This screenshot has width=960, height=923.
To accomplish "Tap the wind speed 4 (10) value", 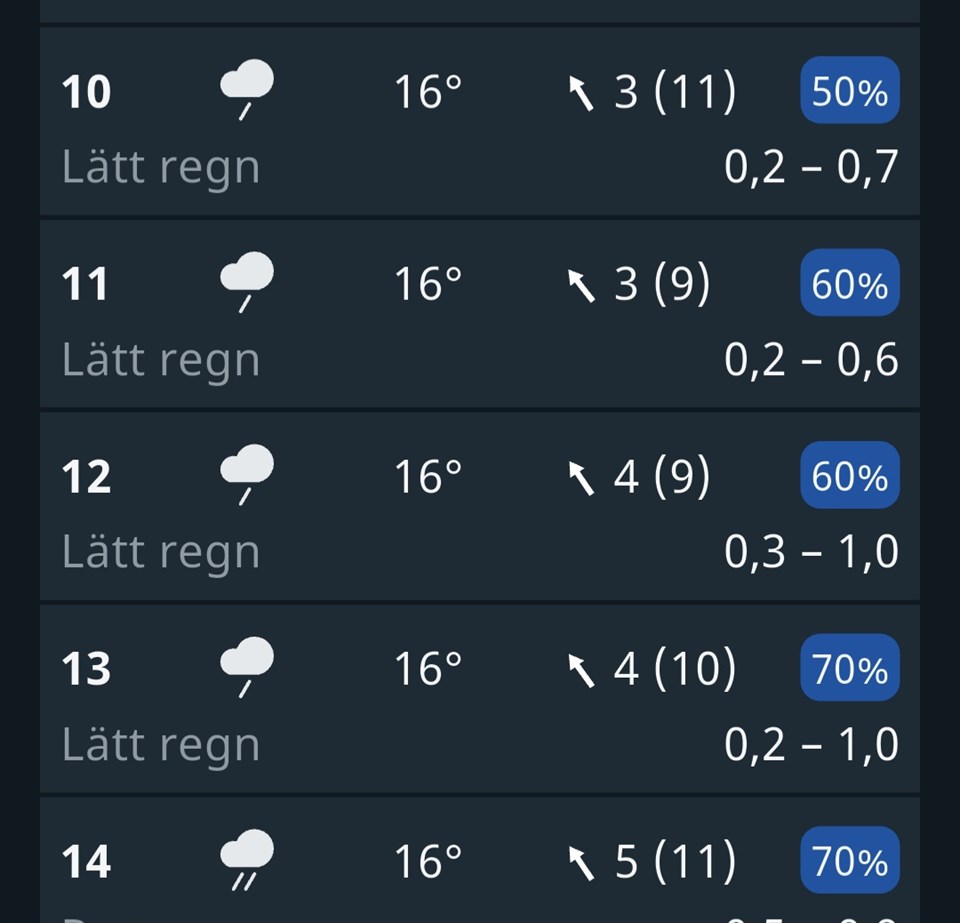I will (675, 668).
